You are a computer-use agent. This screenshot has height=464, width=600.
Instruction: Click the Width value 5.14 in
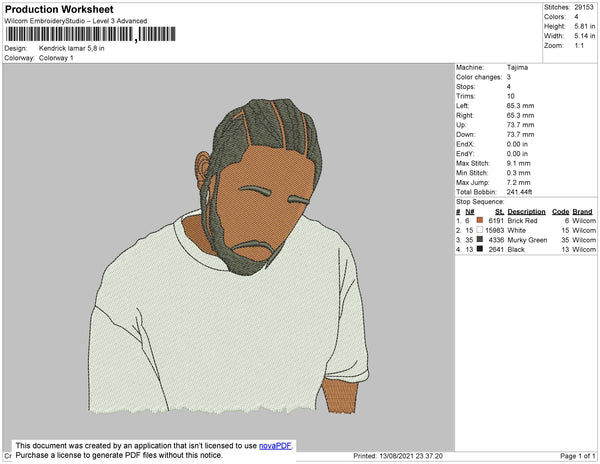[x=584, y=36]
